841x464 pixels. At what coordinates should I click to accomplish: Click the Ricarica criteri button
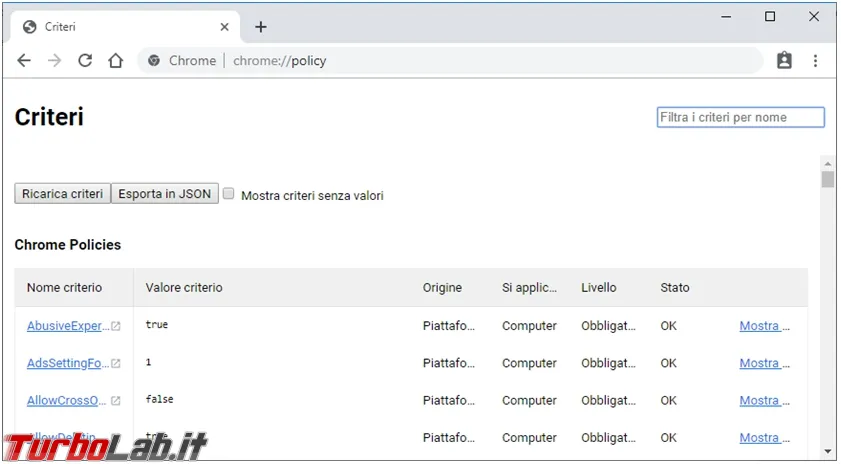point(62,194)
